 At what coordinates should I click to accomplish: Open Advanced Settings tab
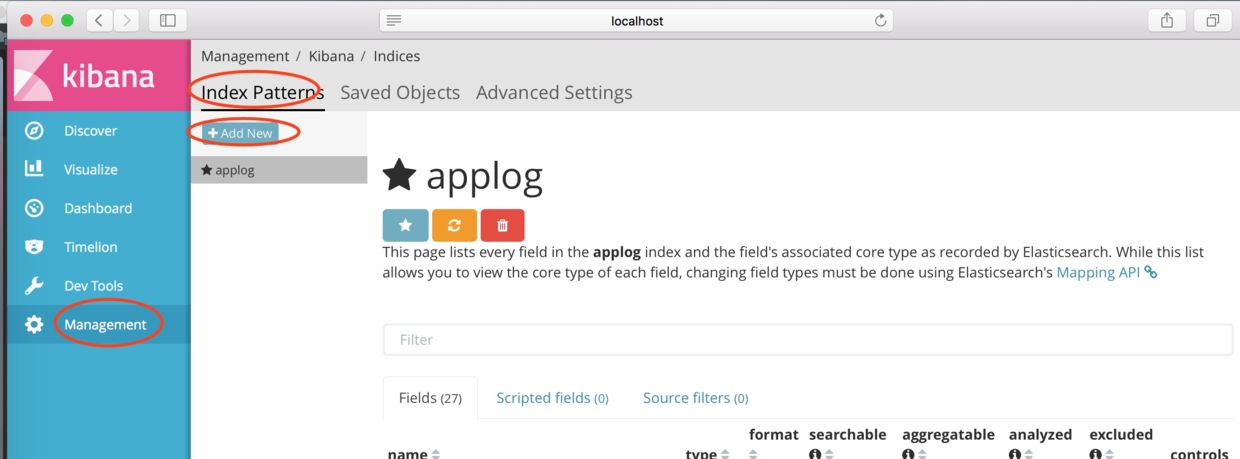(x=554, y=92)
